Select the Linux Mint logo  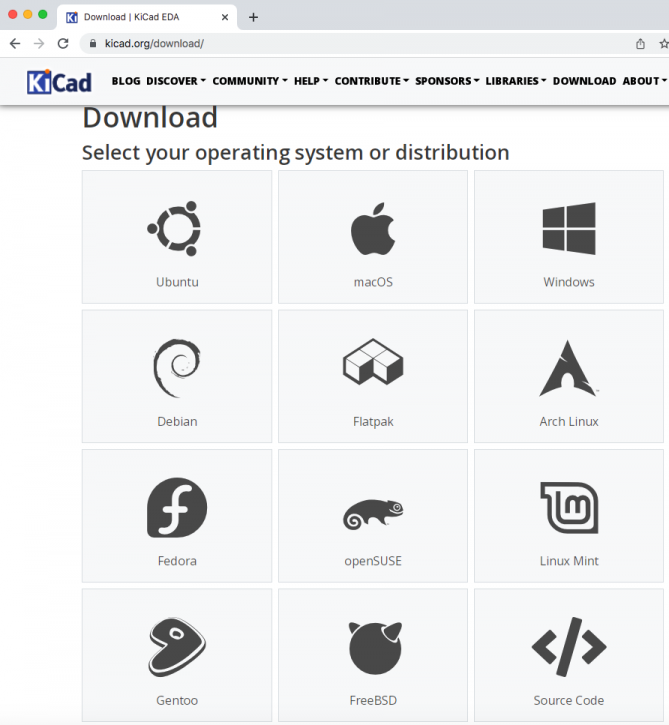click(x=569, y=507)
